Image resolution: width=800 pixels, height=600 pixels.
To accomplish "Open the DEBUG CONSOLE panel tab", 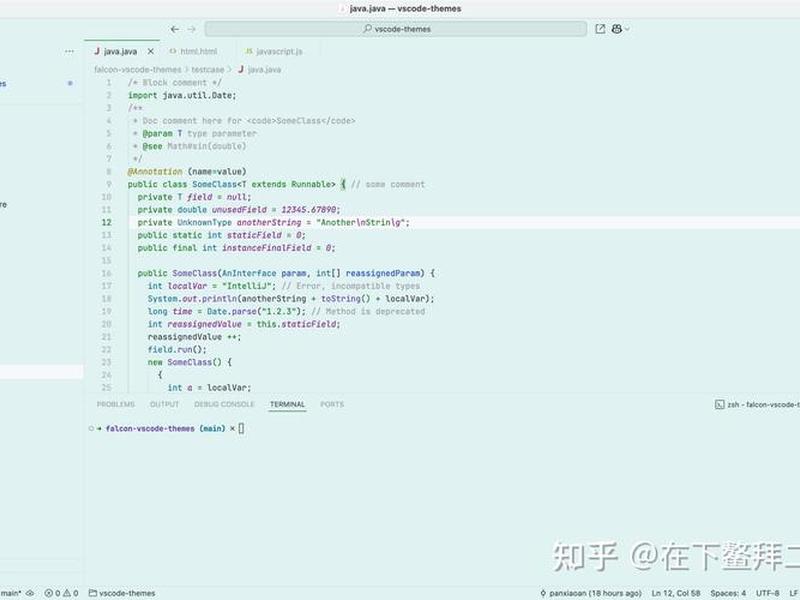I will [224, 404].
